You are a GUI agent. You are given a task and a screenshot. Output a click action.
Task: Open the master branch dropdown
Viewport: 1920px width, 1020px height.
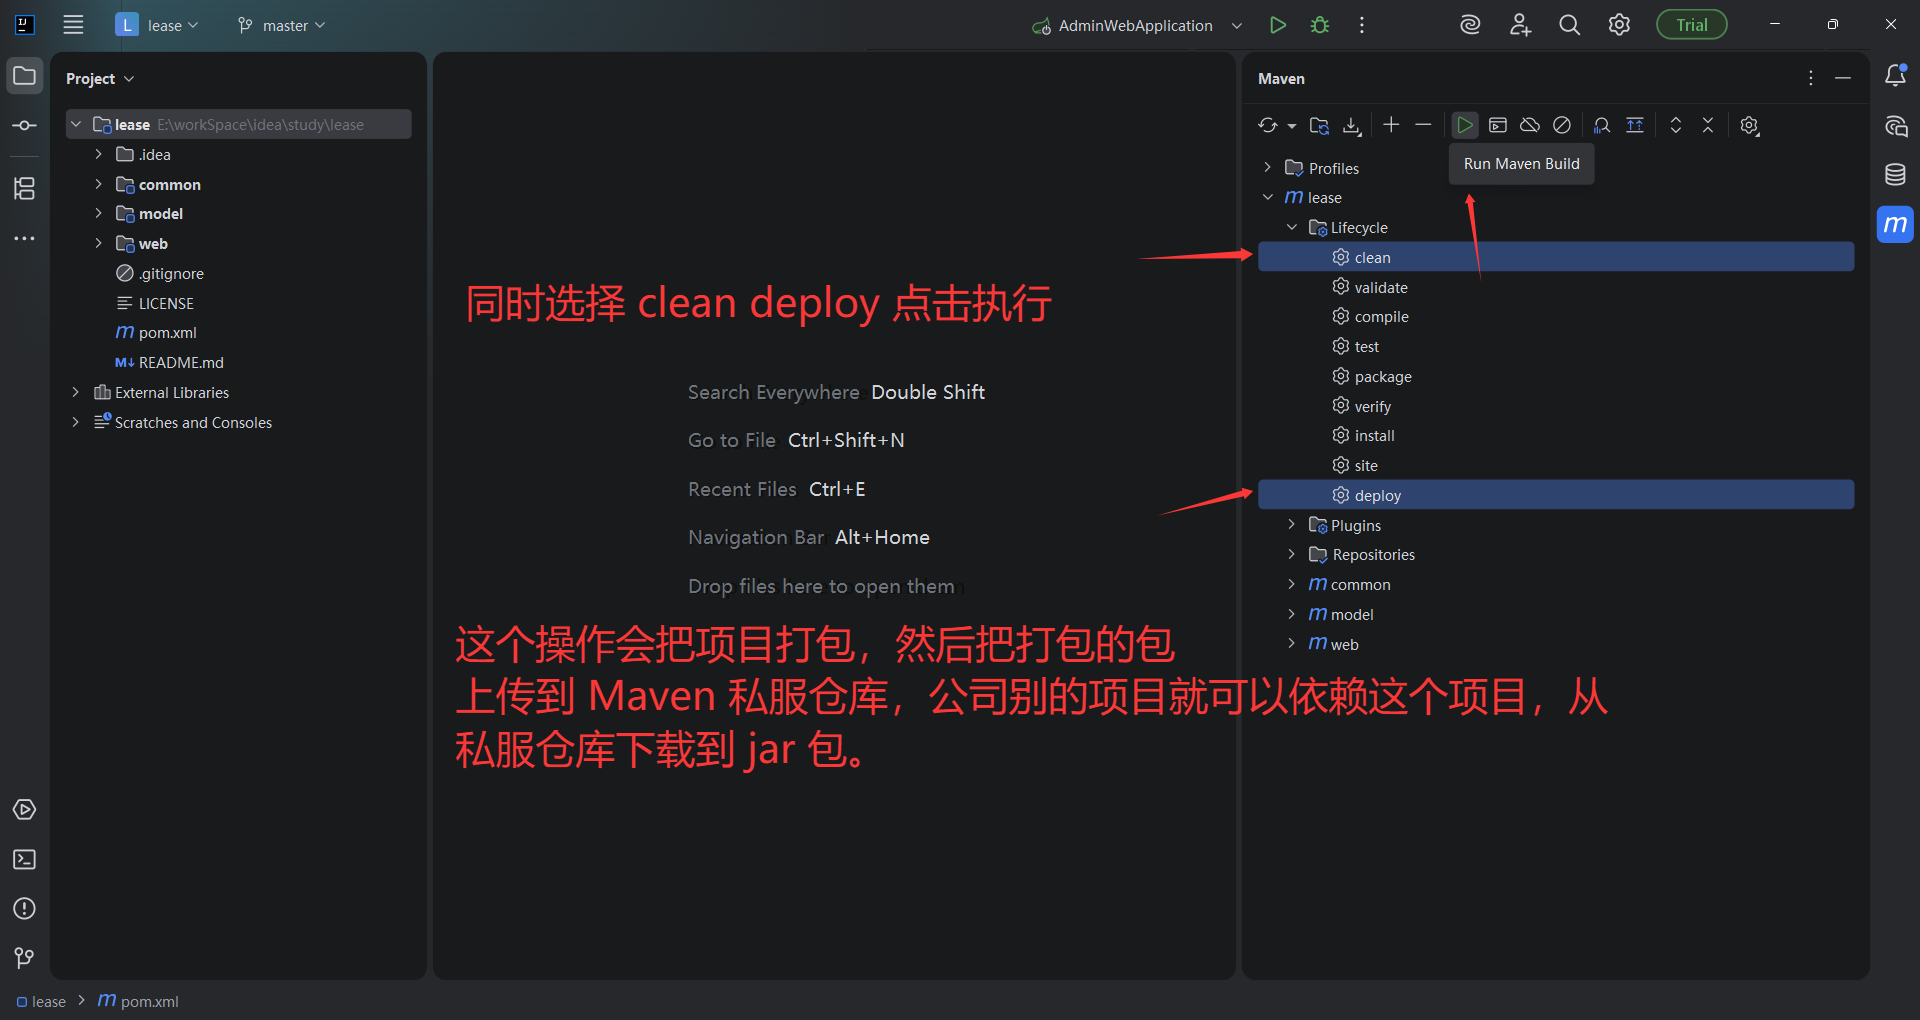(x=282, y=25)
